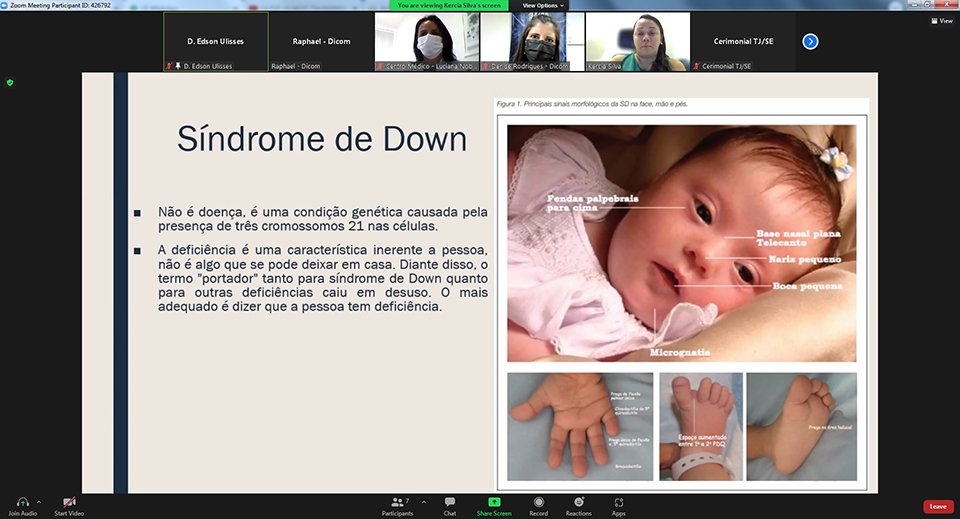
Task: Leave the meeting
Action: click(x=937, y=506)
